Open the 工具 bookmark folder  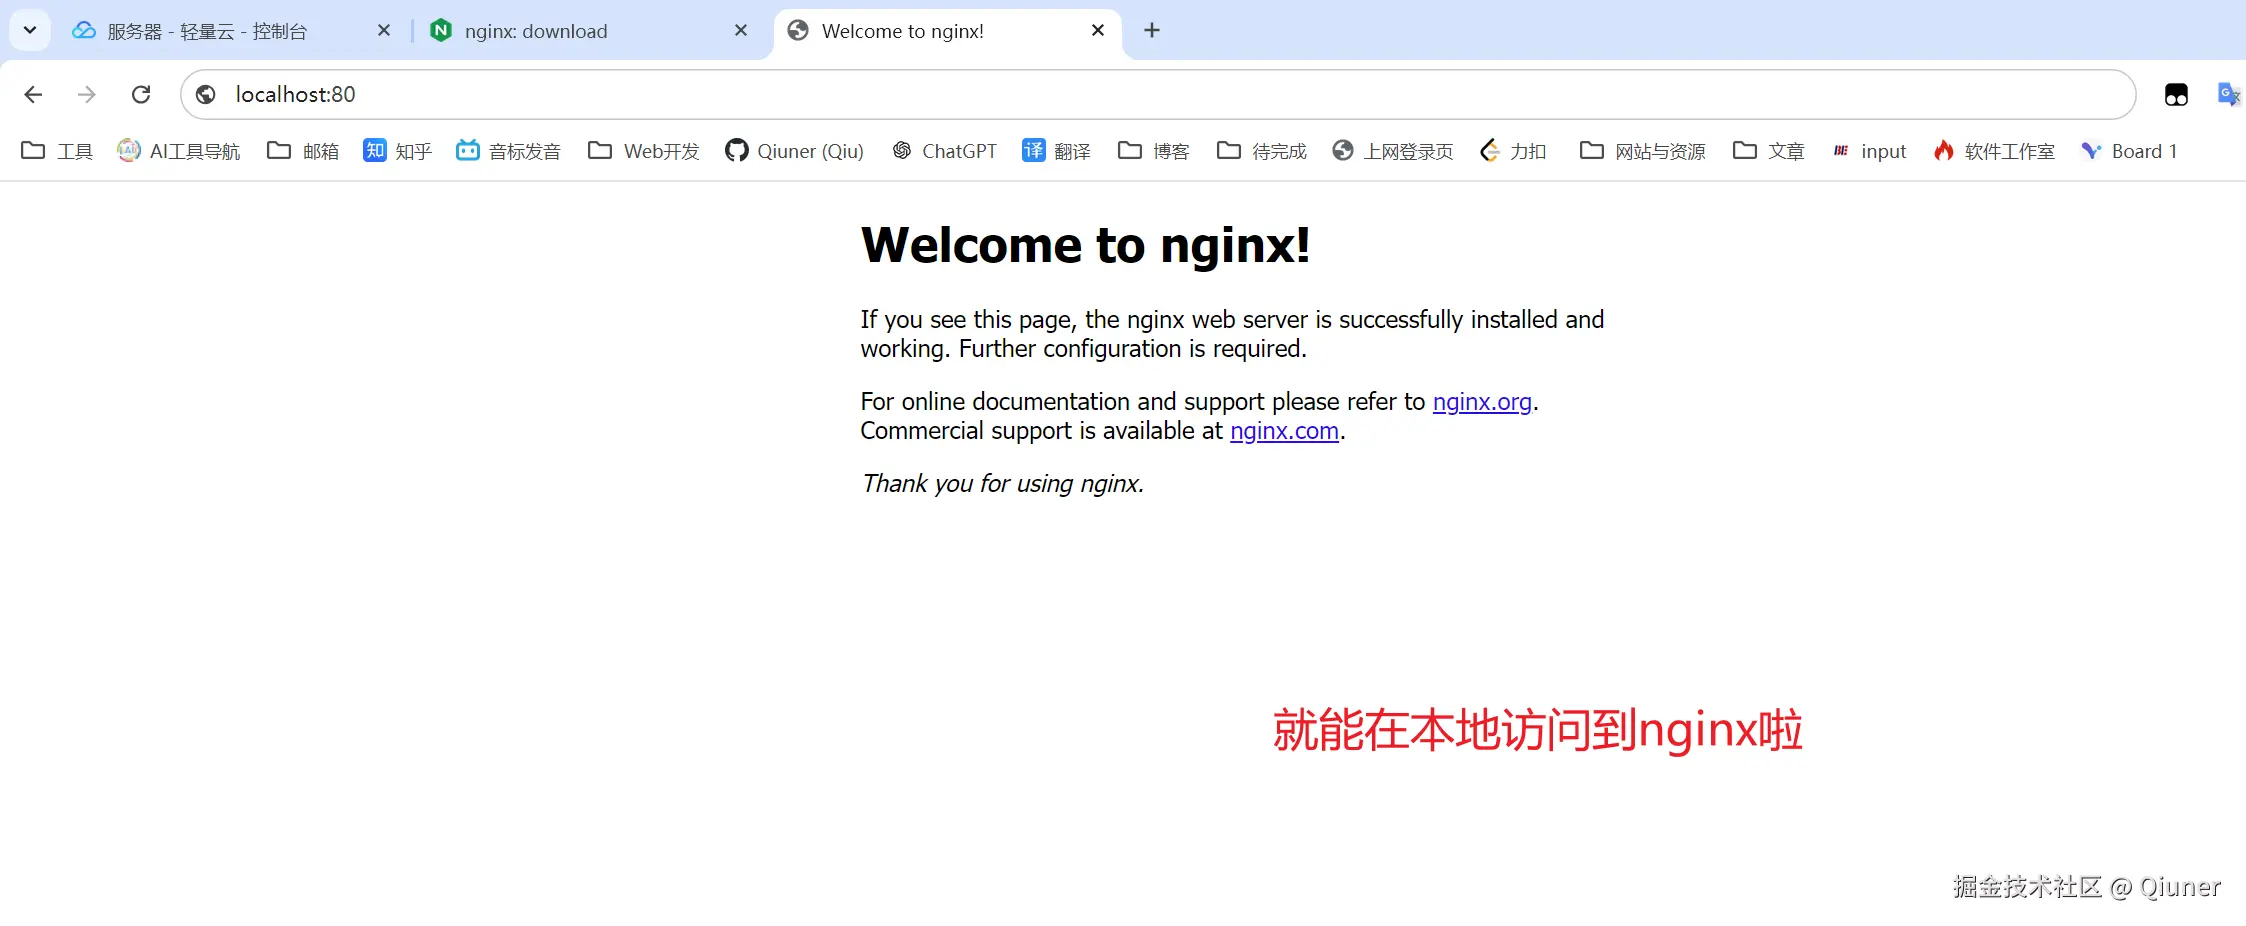click(57, 151)
